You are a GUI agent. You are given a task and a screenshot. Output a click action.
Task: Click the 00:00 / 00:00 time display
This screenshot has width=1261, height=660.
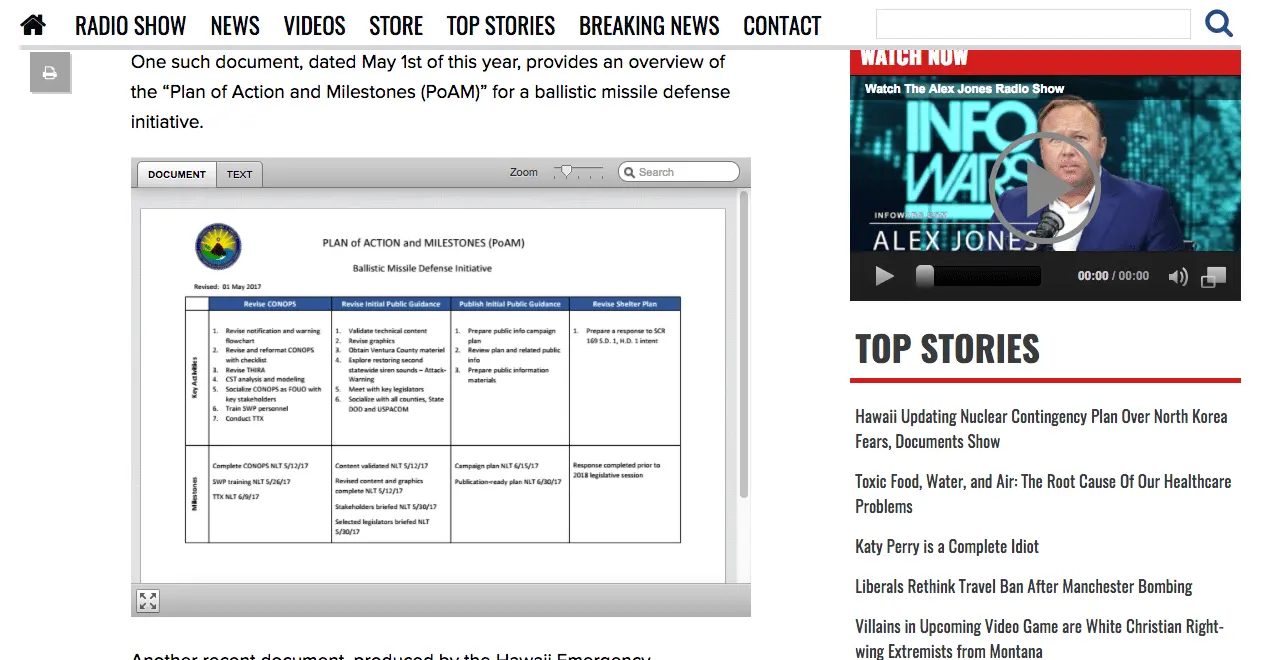point(1113,276)
